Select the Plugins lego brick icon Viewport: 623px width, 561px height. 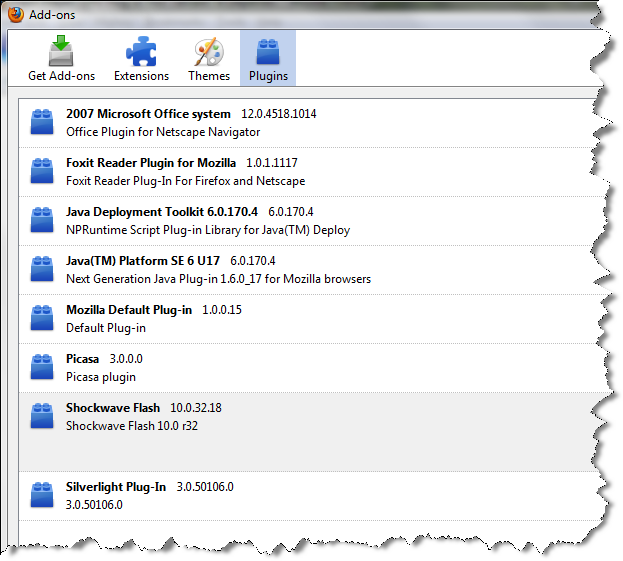pos(268,52)
